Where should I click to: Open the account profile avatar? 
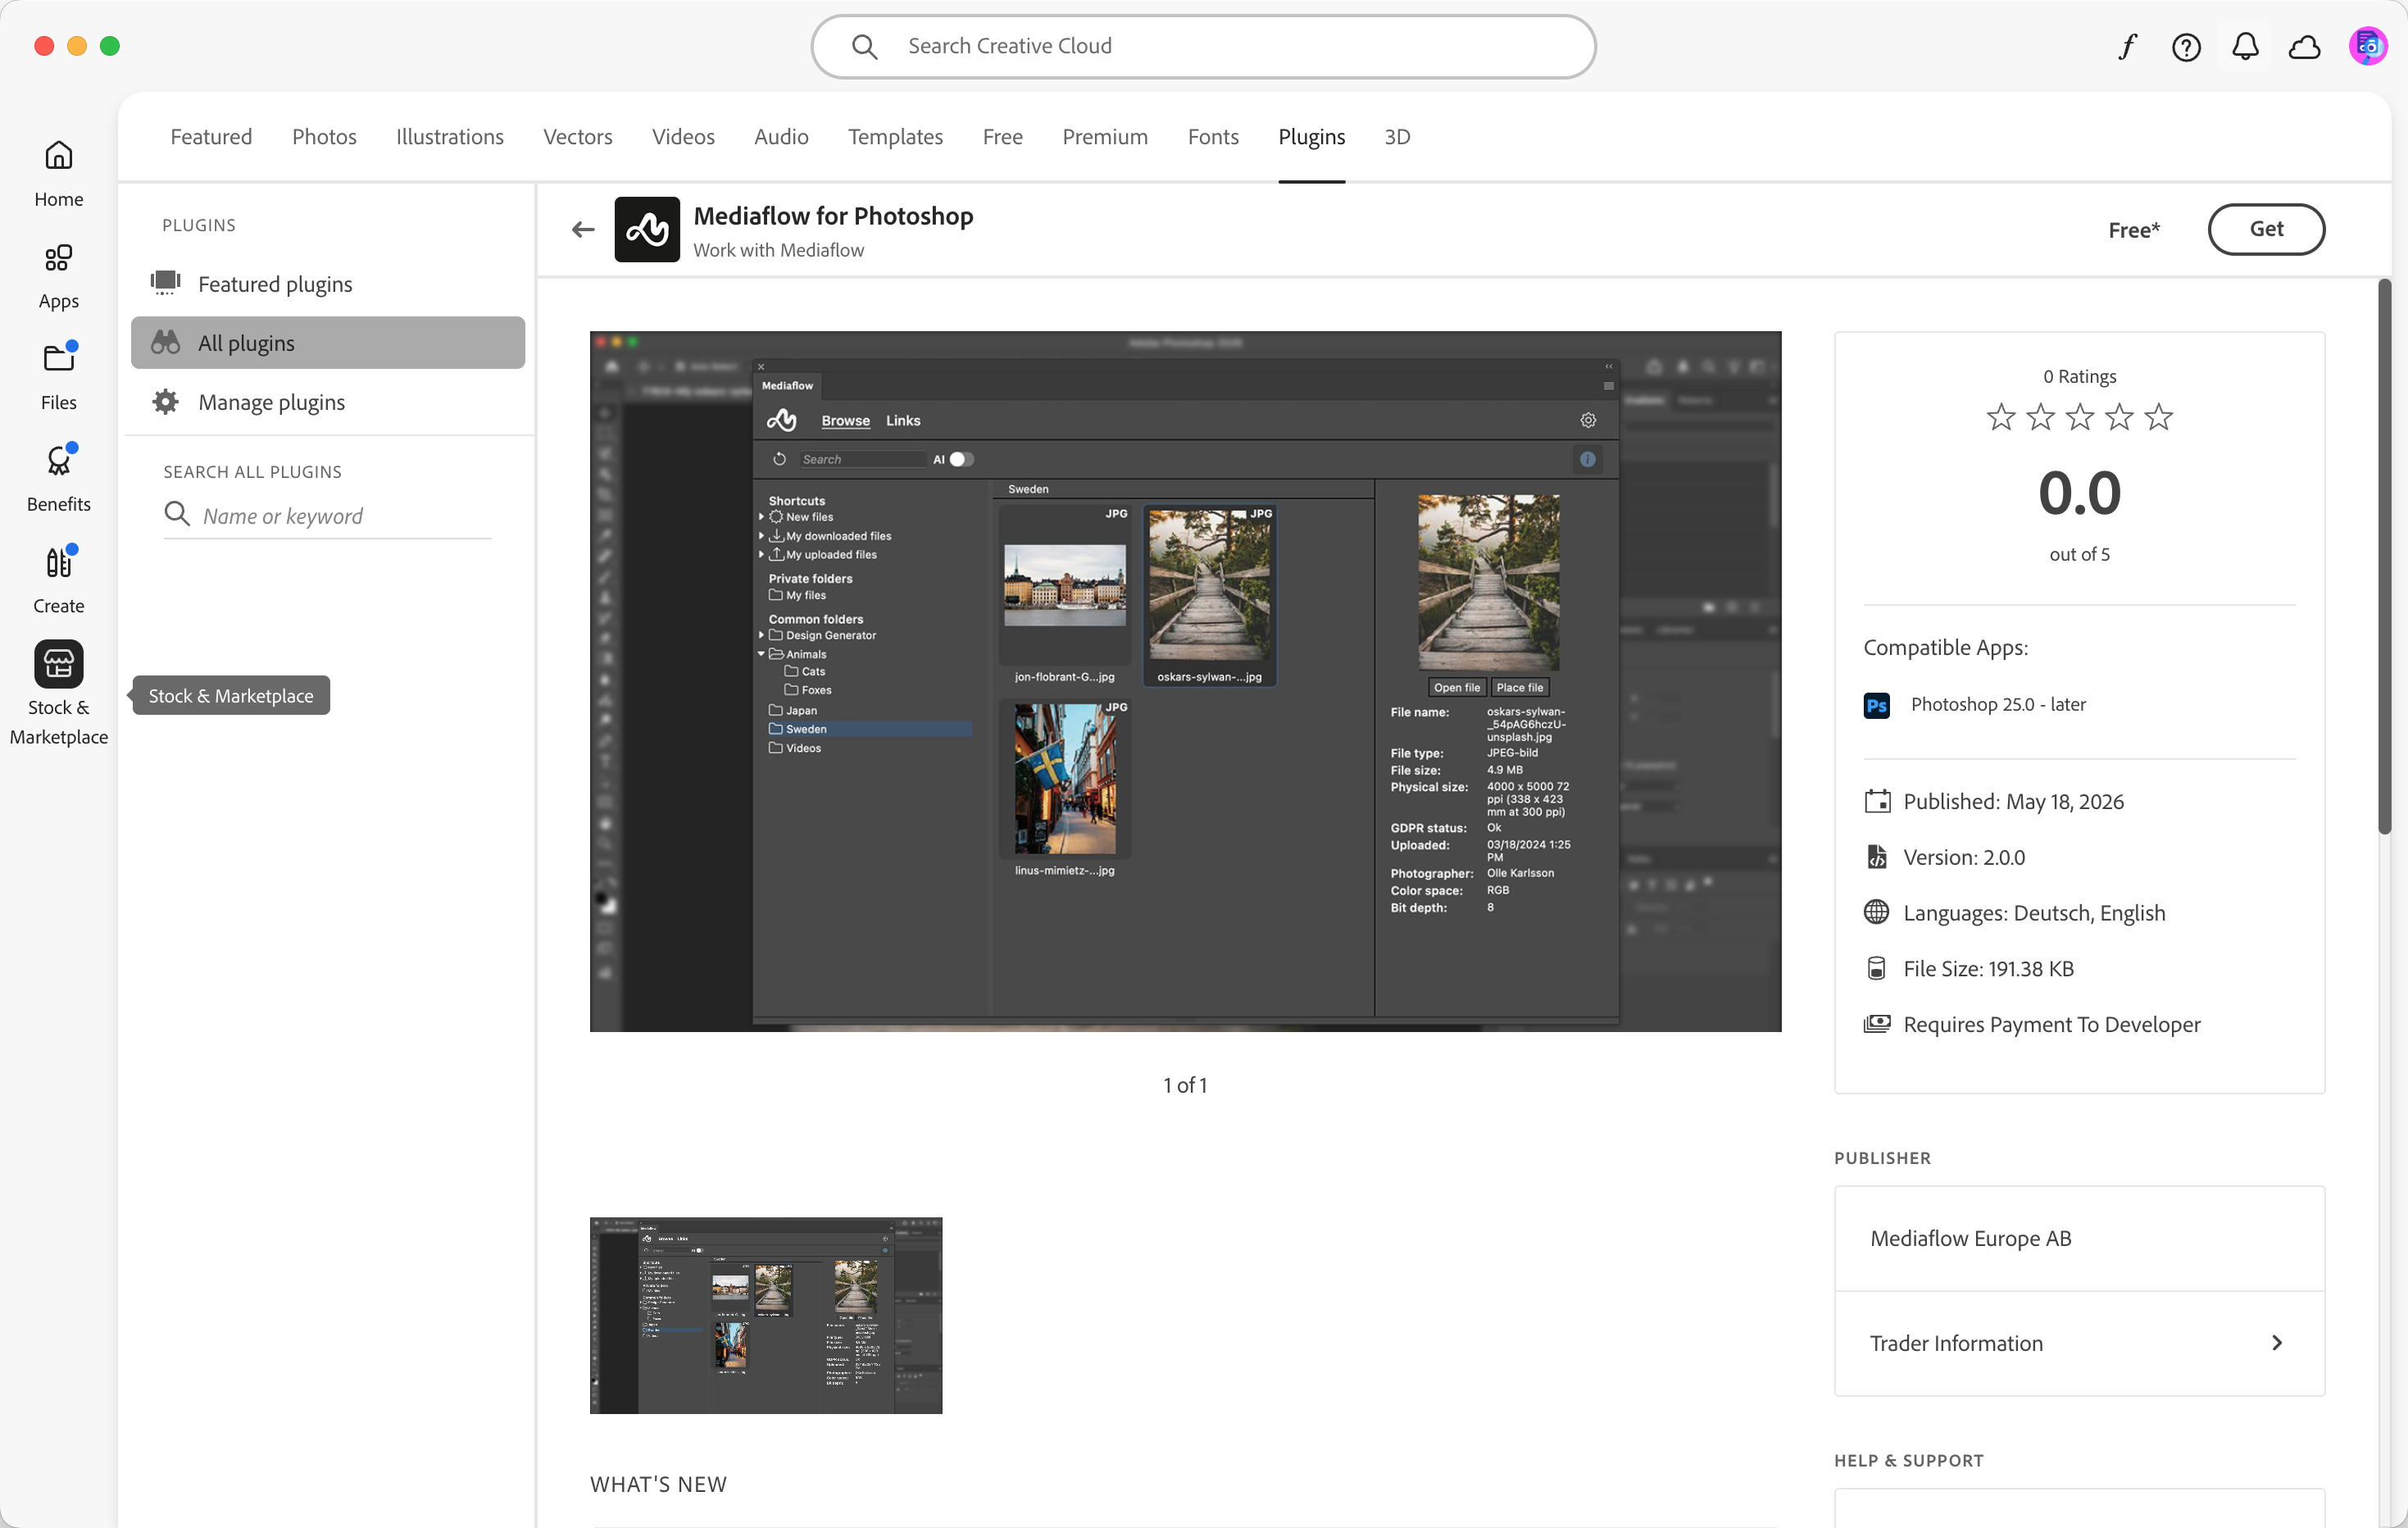[x=2367, y=46]
